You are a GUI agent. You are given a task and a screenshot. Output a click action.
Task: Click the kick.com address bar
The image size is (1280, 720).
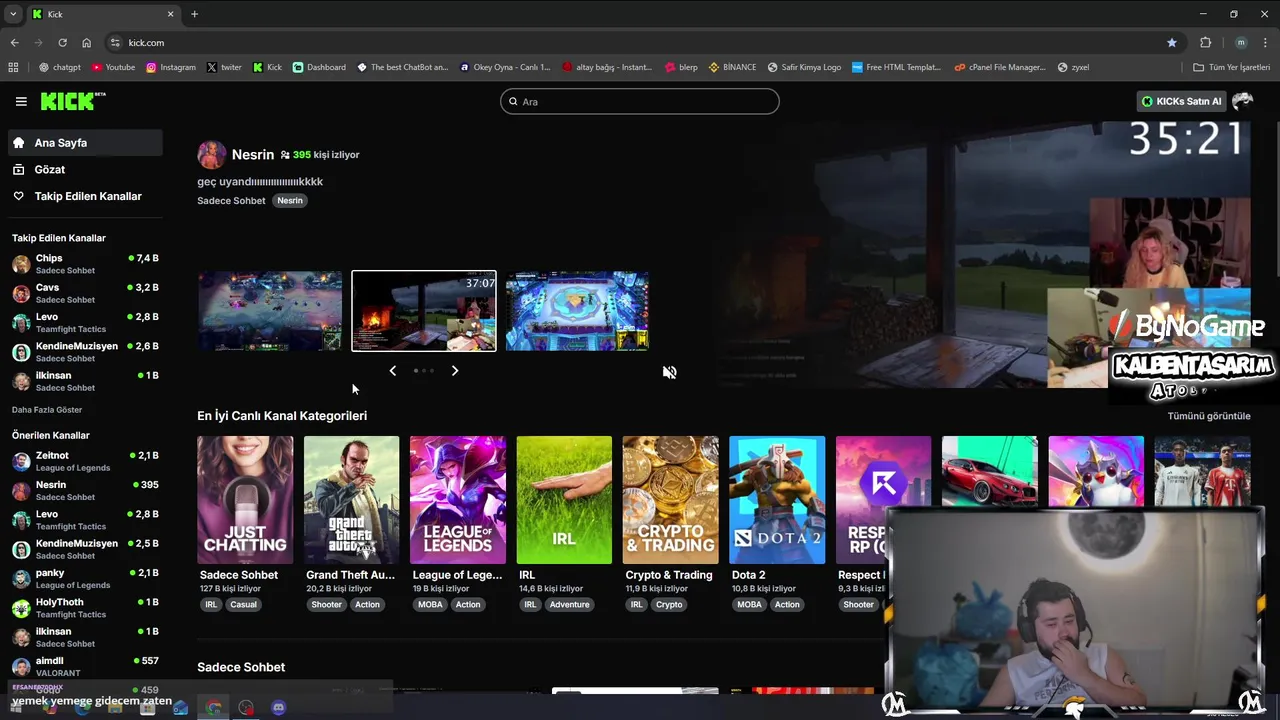640,43
